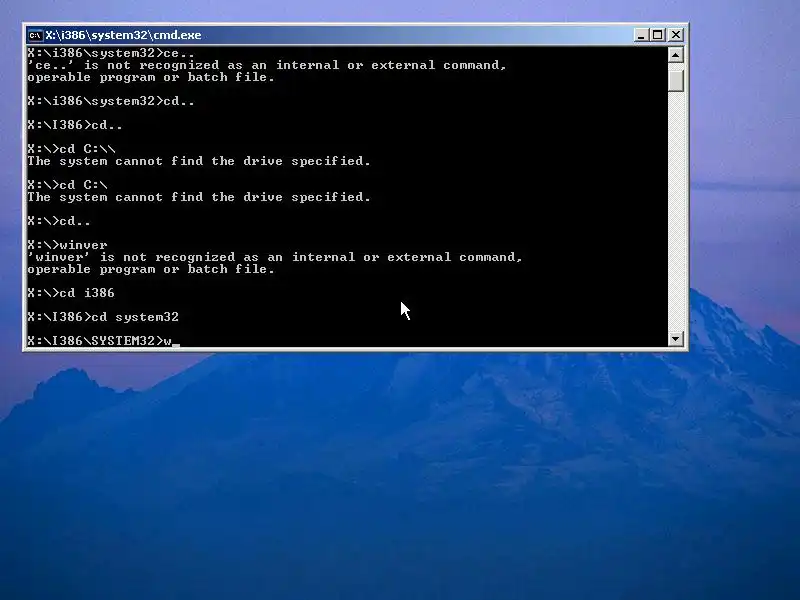Viewport: 800px width, 600px height.
Task: Close the cmd.exe console window
Action: (676, 35)
